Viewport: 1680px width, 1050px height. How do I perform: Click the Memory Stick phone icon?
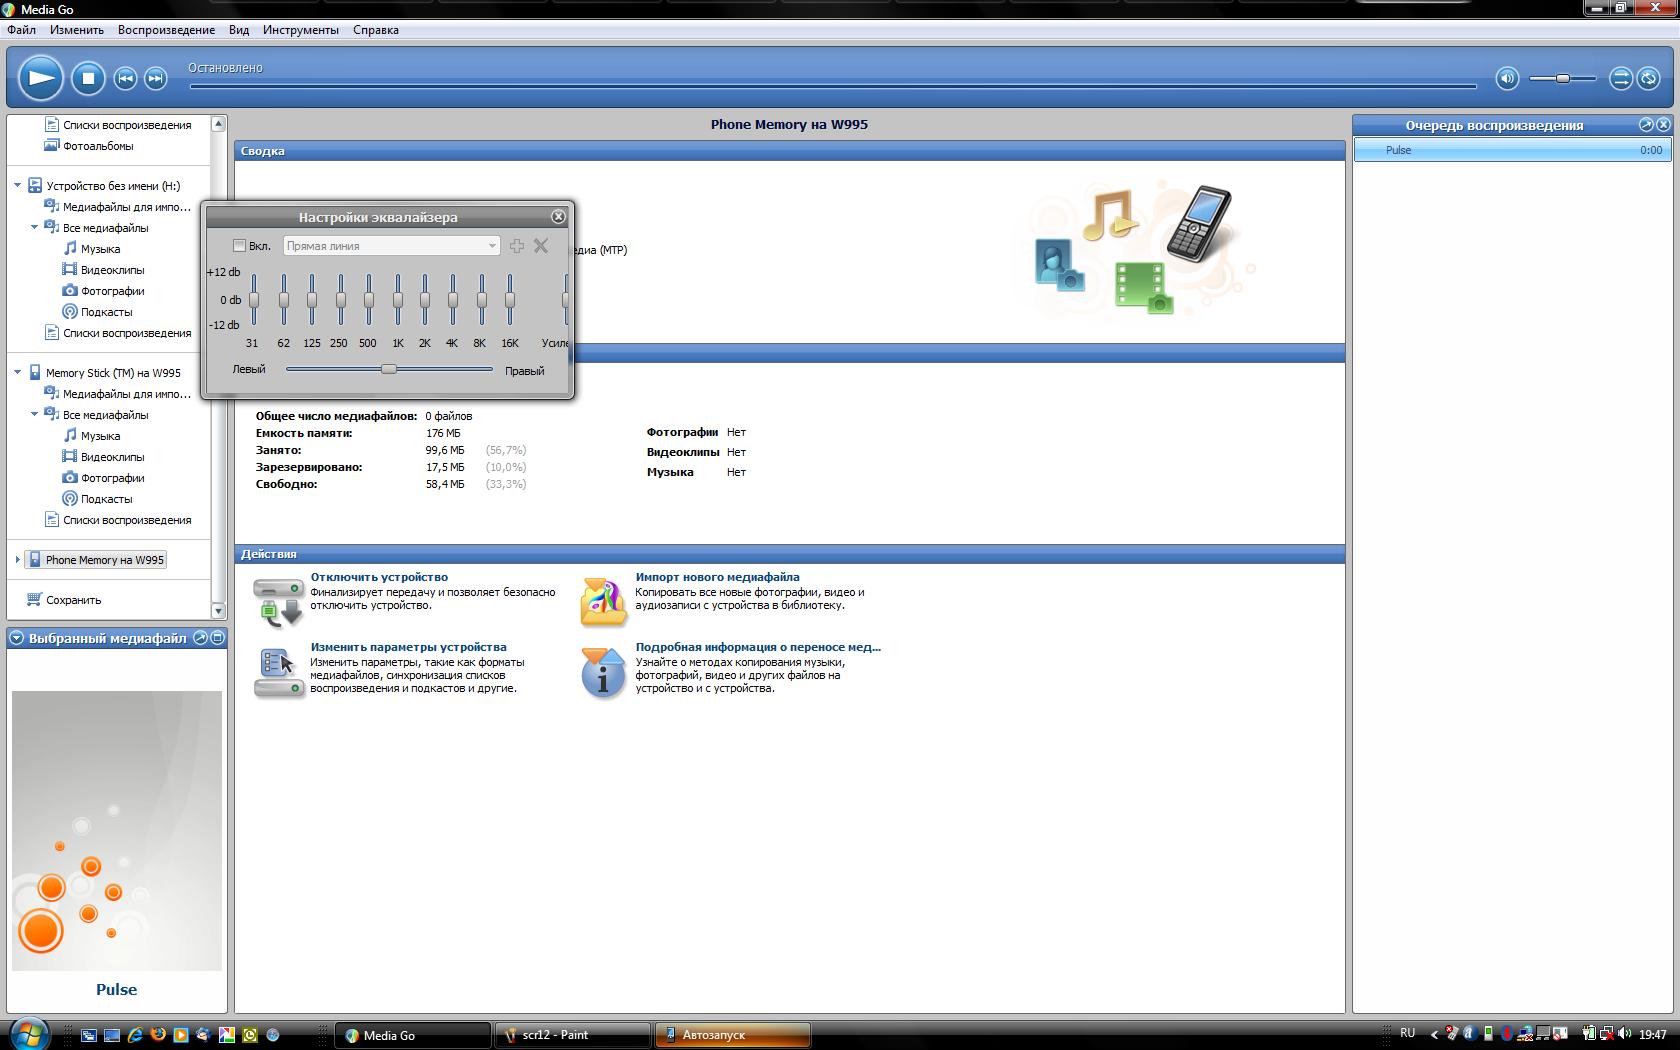pos(35,372)
